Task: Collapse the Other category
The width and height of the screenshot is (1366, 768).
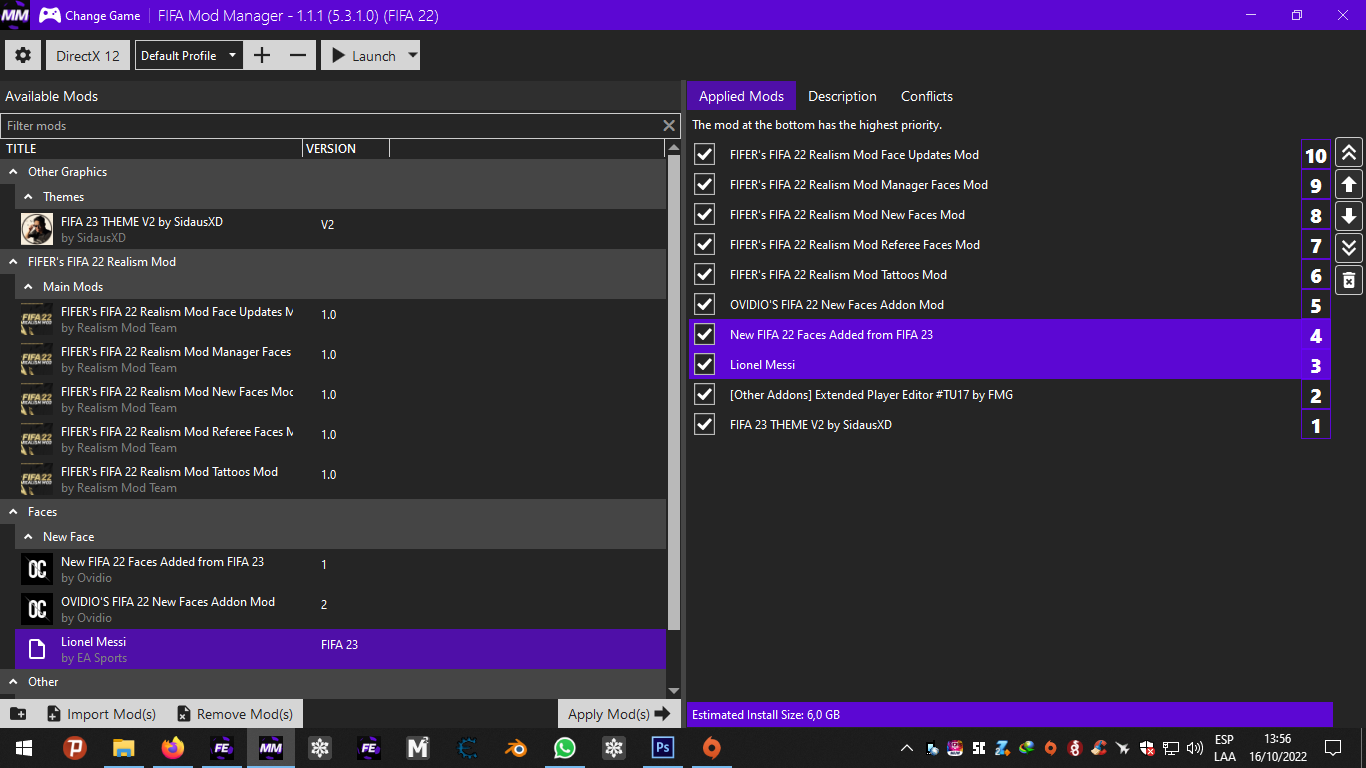Action: pyautogui.click(x=14, y=682)
